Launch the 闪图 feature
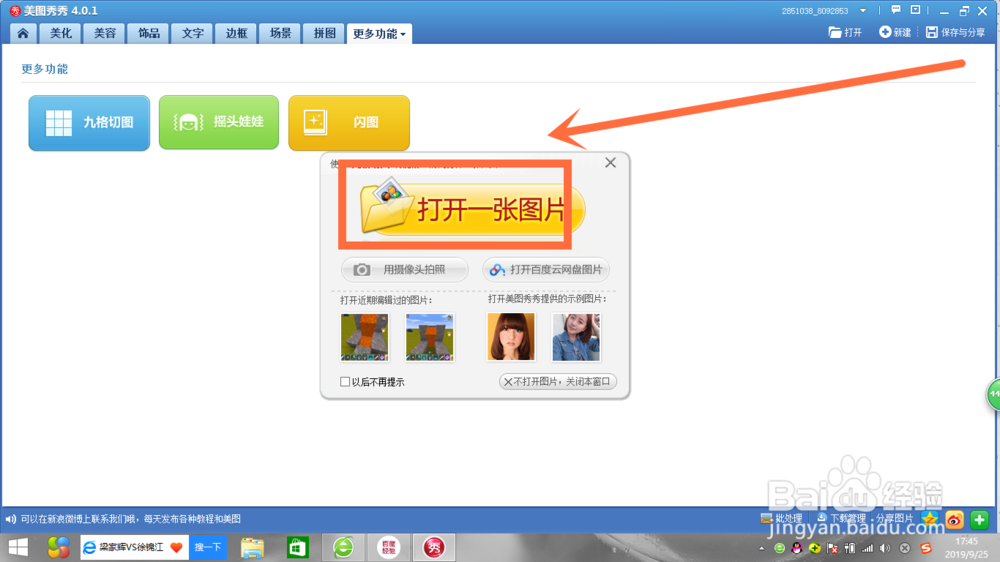Viewport: 1000px width, 562px height. pos(349,122)
